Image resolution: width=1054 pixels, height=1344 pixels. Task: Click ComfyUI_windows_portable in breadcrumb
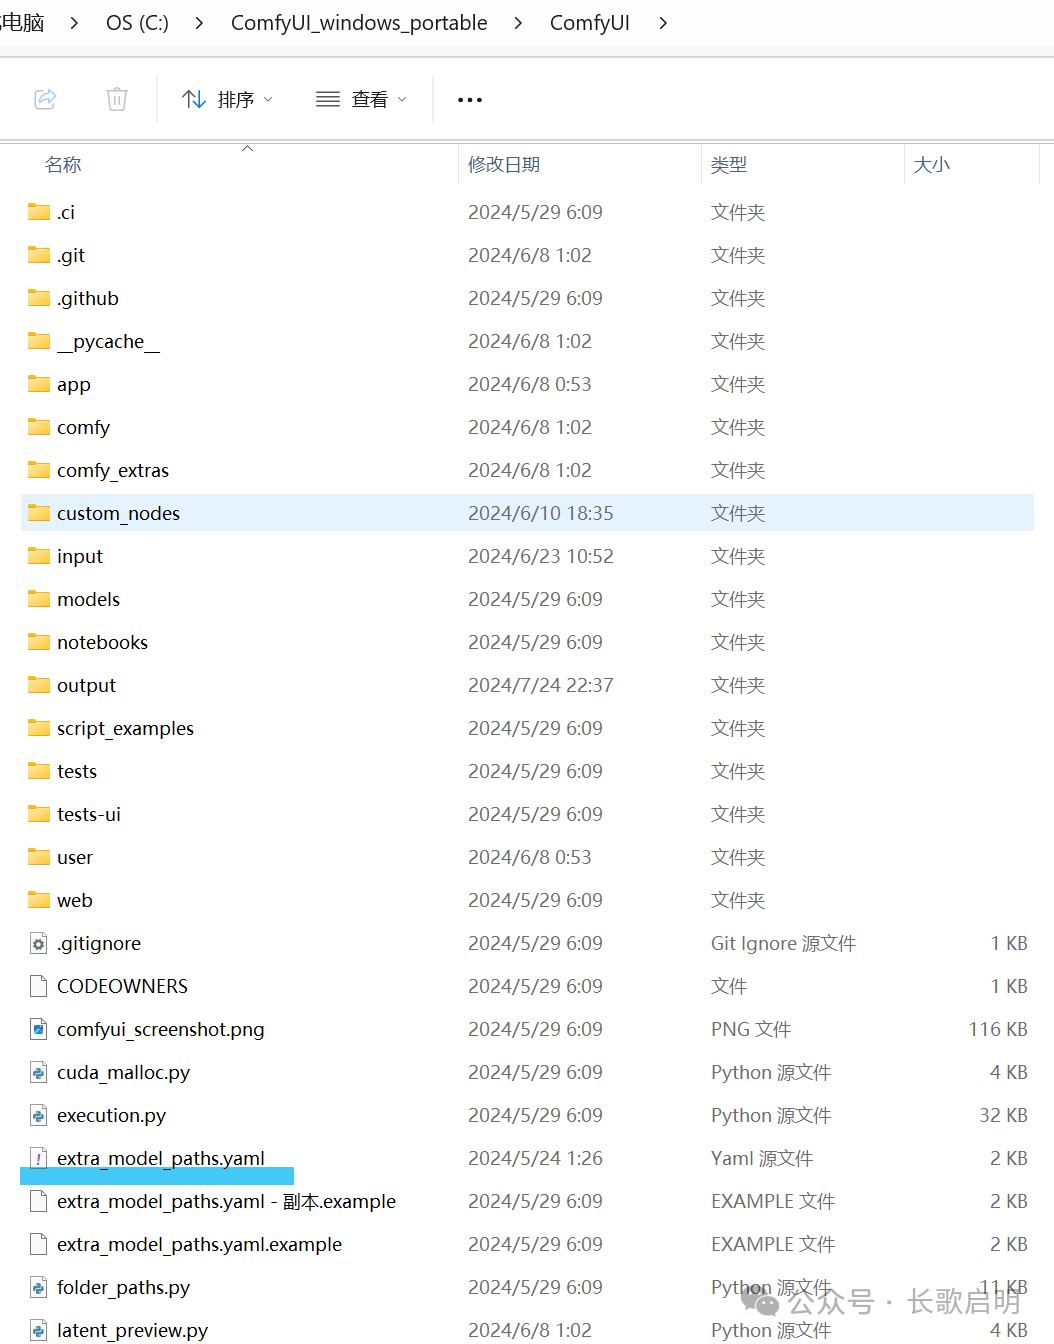(x=359, y=22)
